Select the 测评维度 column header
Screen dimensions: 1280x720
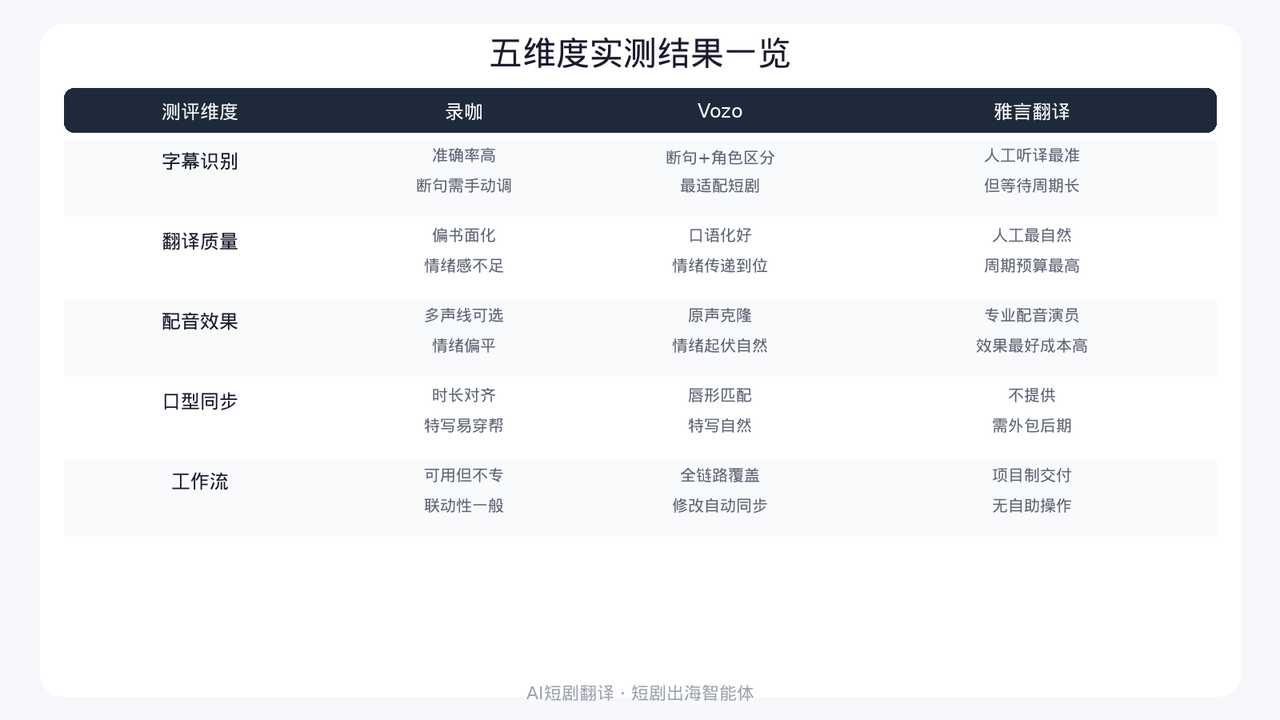point(200,111)
